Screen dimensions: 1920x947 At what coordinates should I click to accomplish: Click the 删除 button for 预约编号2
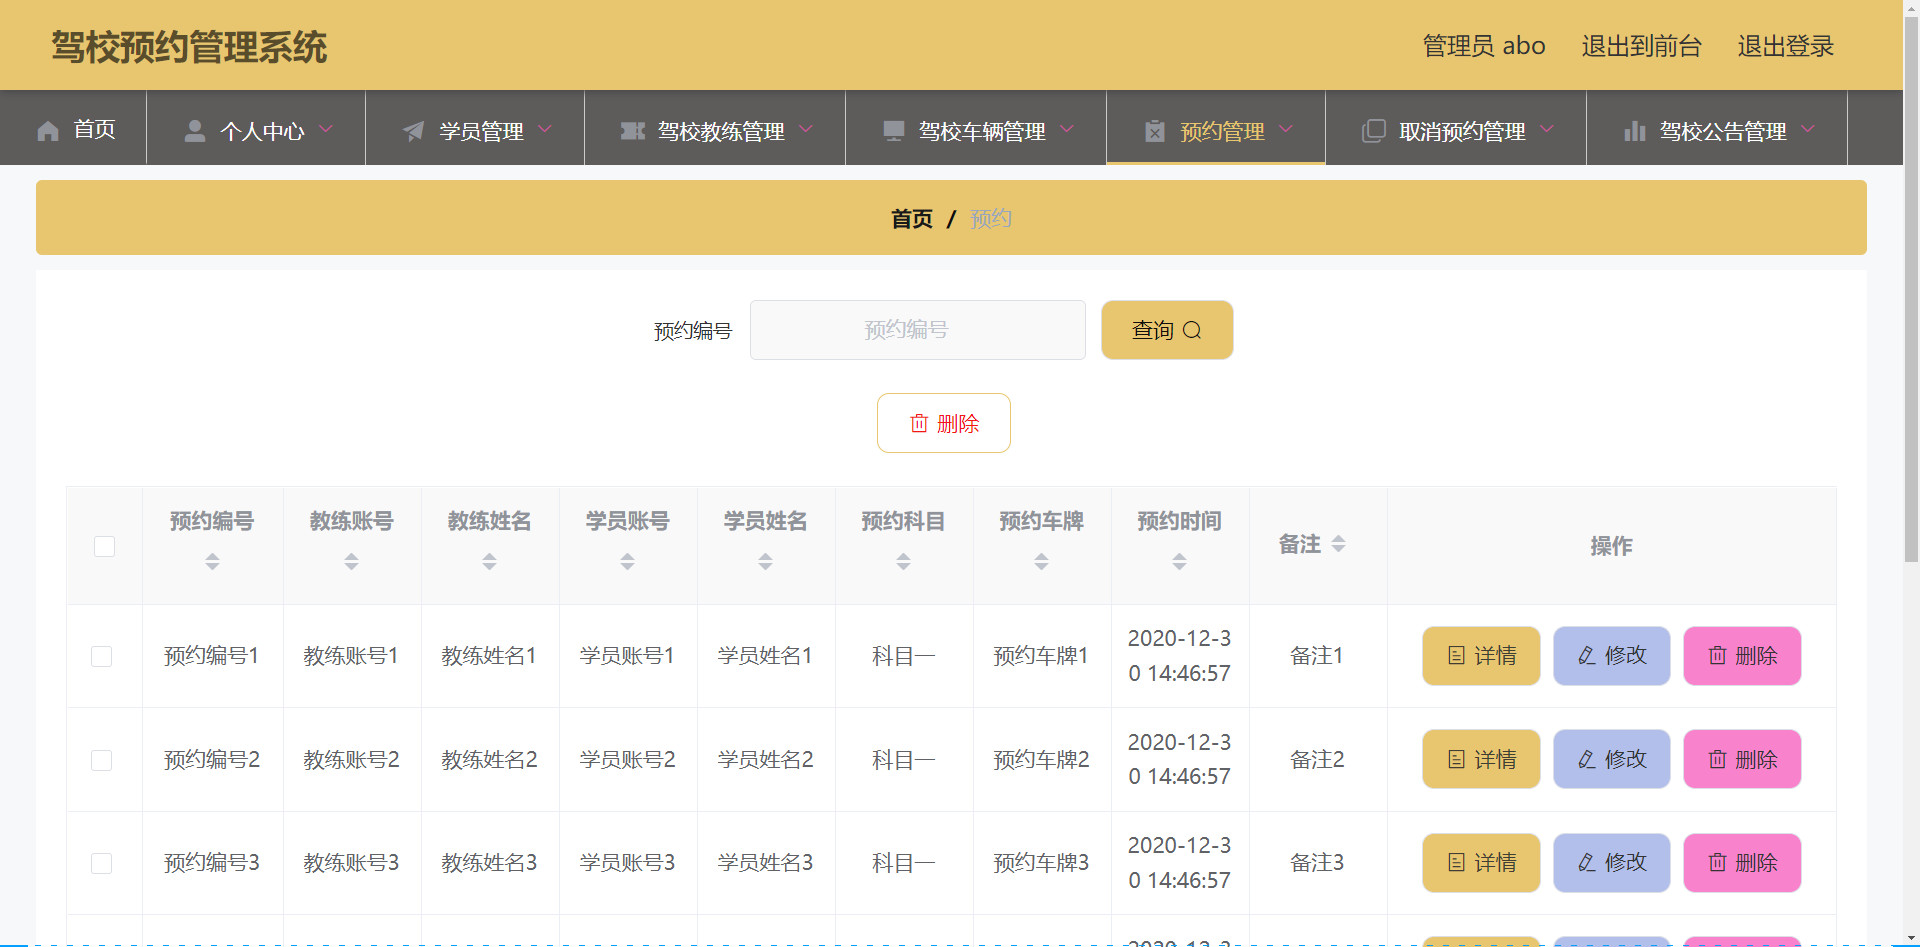coord(1742,760)
